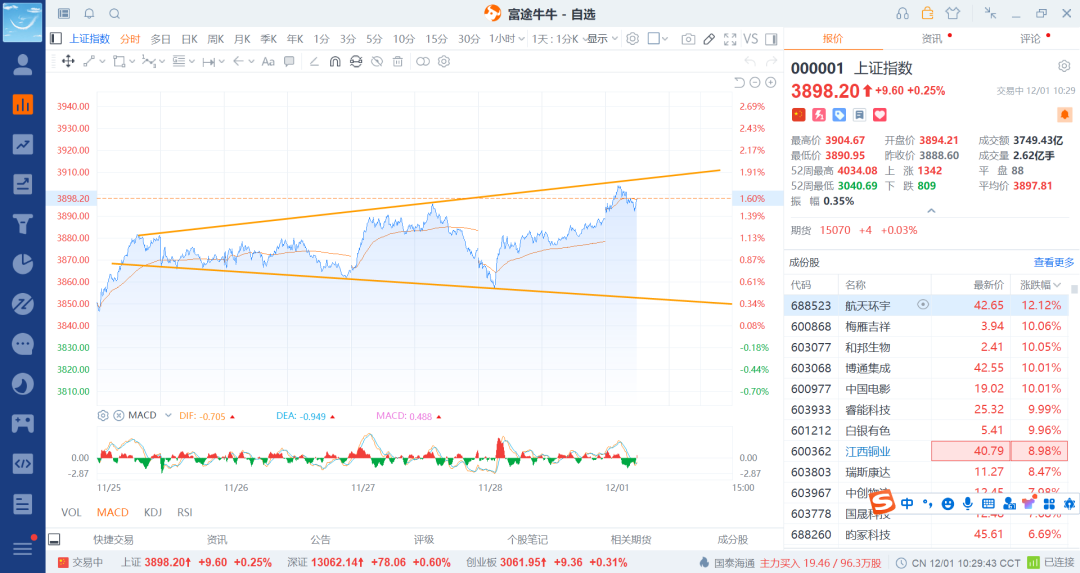
Task: Toggle the magnet snap tool
Action: click(x=335, y=61)
